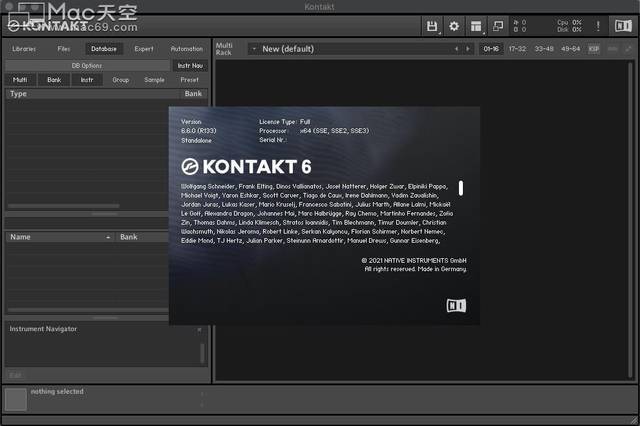The height and width of the screenshot is (426, 640).
Task: Show rack page 17-32
Action: pos(517,49)
